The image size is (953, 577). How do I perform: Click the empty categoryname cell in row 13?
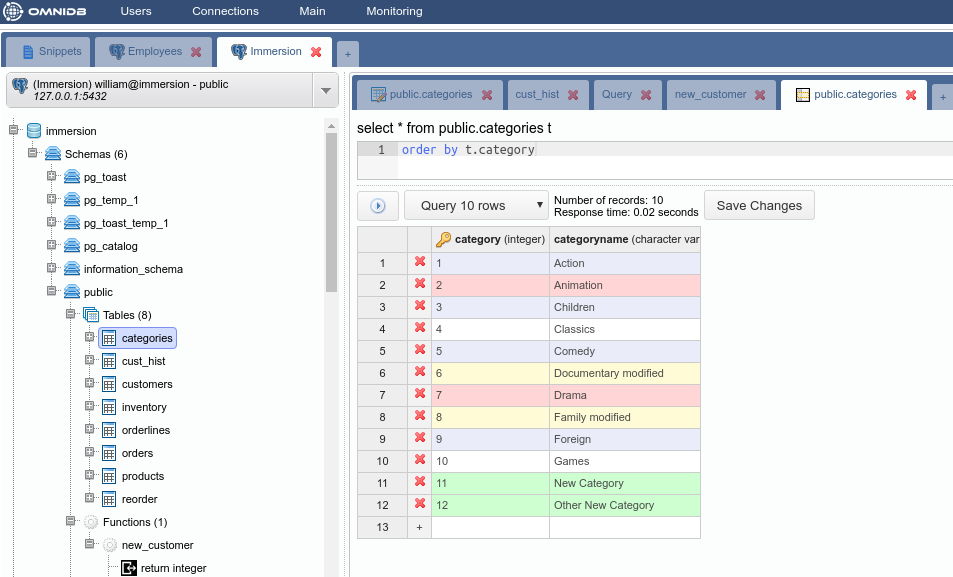(625, 527)
